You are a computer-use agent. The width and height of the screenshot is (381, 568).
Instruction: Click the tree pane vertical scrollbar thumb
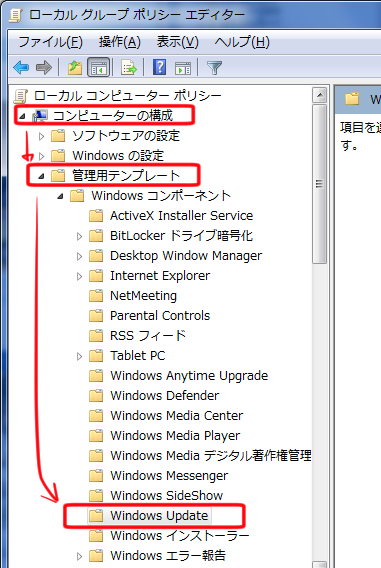319,184
